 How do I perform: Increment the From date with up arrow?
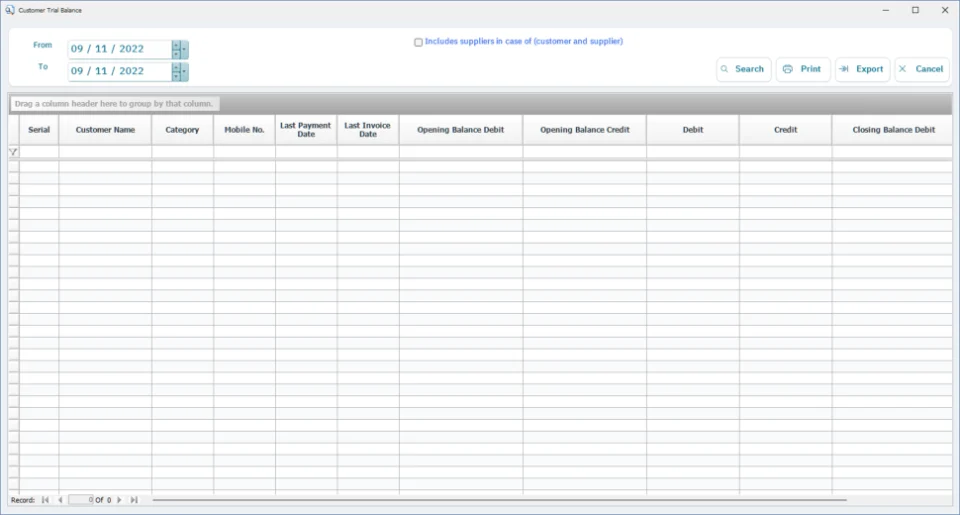(x=176, y=45)
